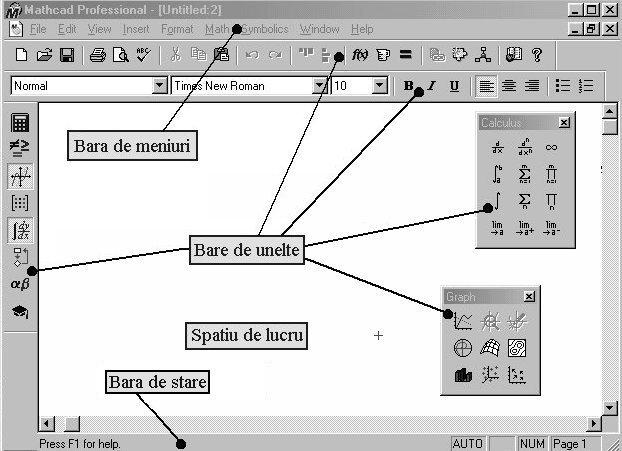This screenshot has width=622, height=451.
Task: Expand the font size 10 dropdown
Action: (x=379, y=85)
